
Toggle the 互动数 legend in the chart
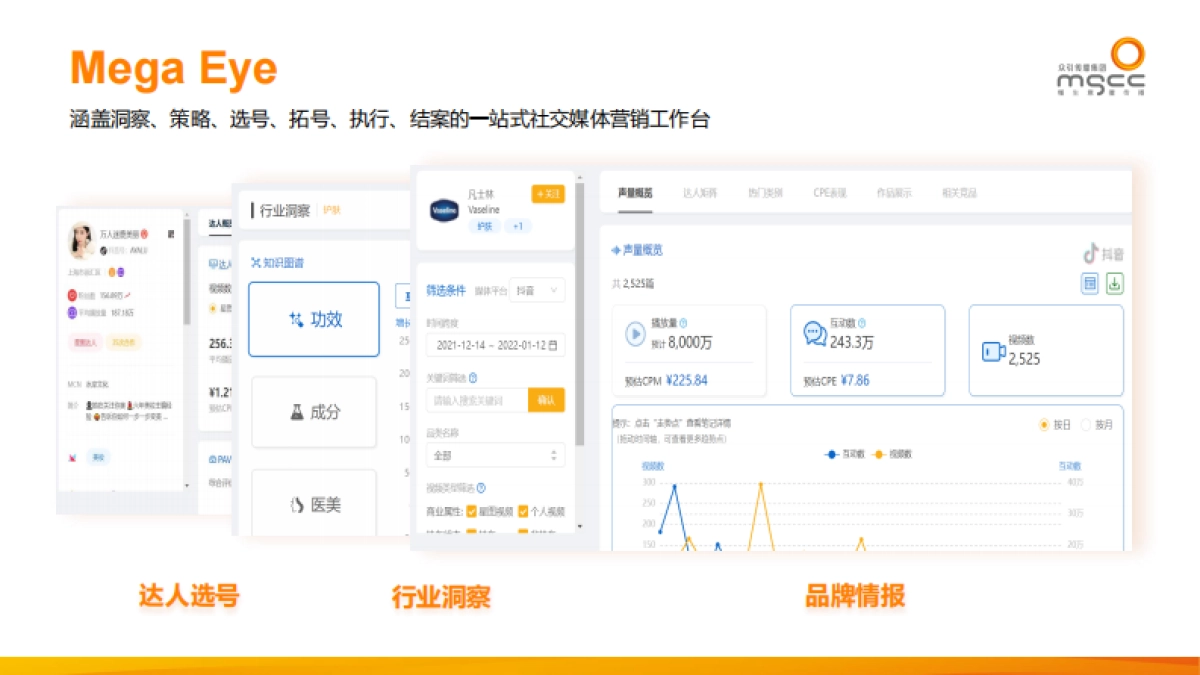(x=844, y=452)
